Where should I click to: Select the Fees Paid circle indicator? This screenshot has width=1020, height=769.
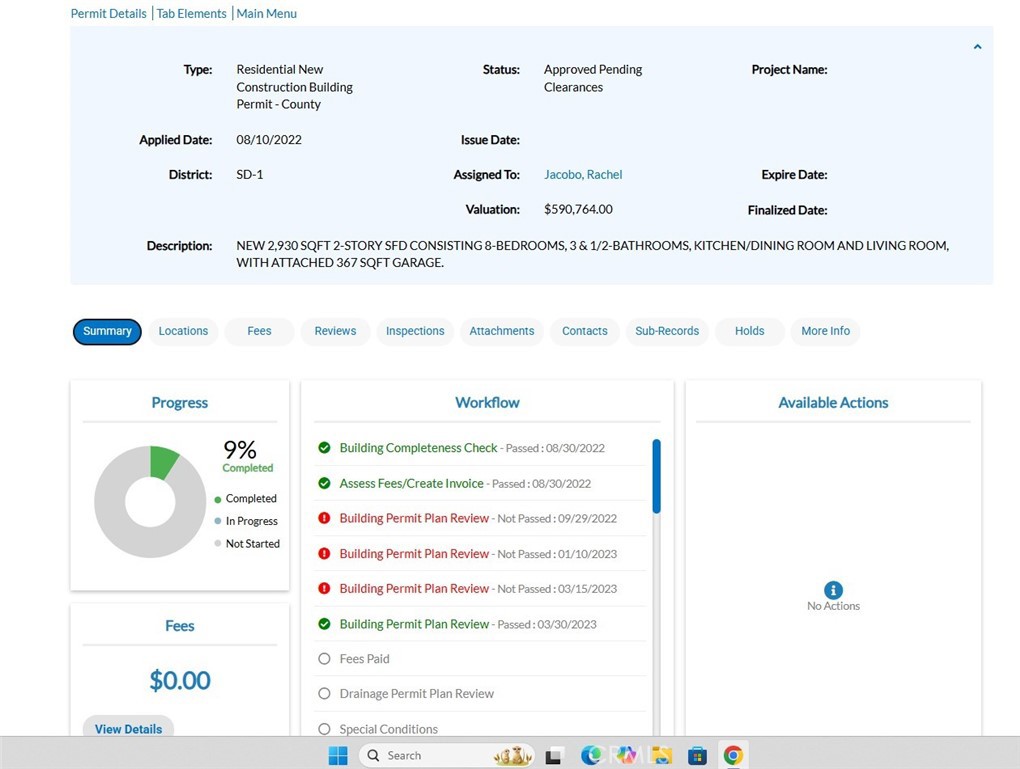[324, 659]
